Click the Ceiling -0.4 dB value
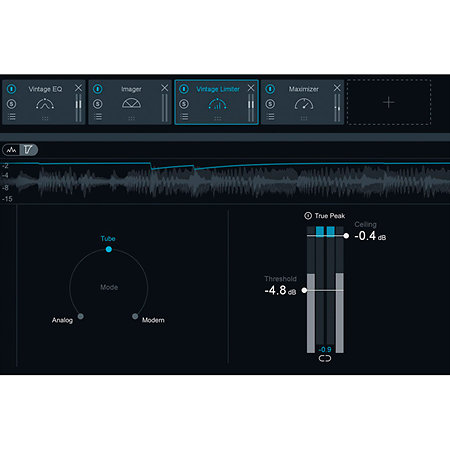 [370, 236]
